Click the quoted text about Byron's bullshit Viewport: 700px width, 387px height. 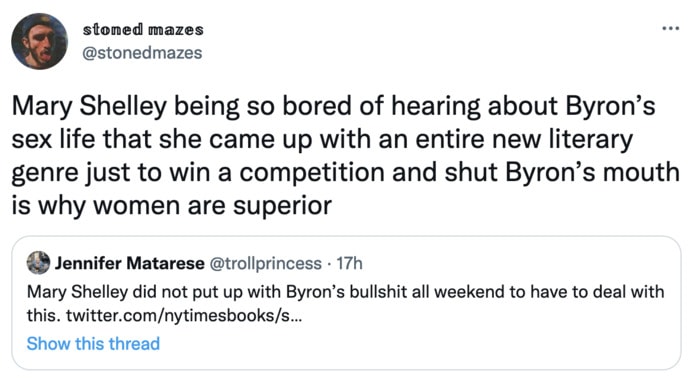(x=346, y=292)
